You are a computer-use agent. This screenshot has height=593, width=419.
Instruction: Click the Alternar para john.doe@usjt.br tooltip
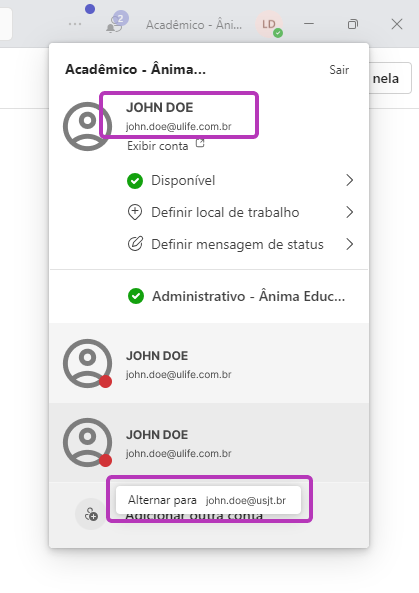click(x=208, y=500)
